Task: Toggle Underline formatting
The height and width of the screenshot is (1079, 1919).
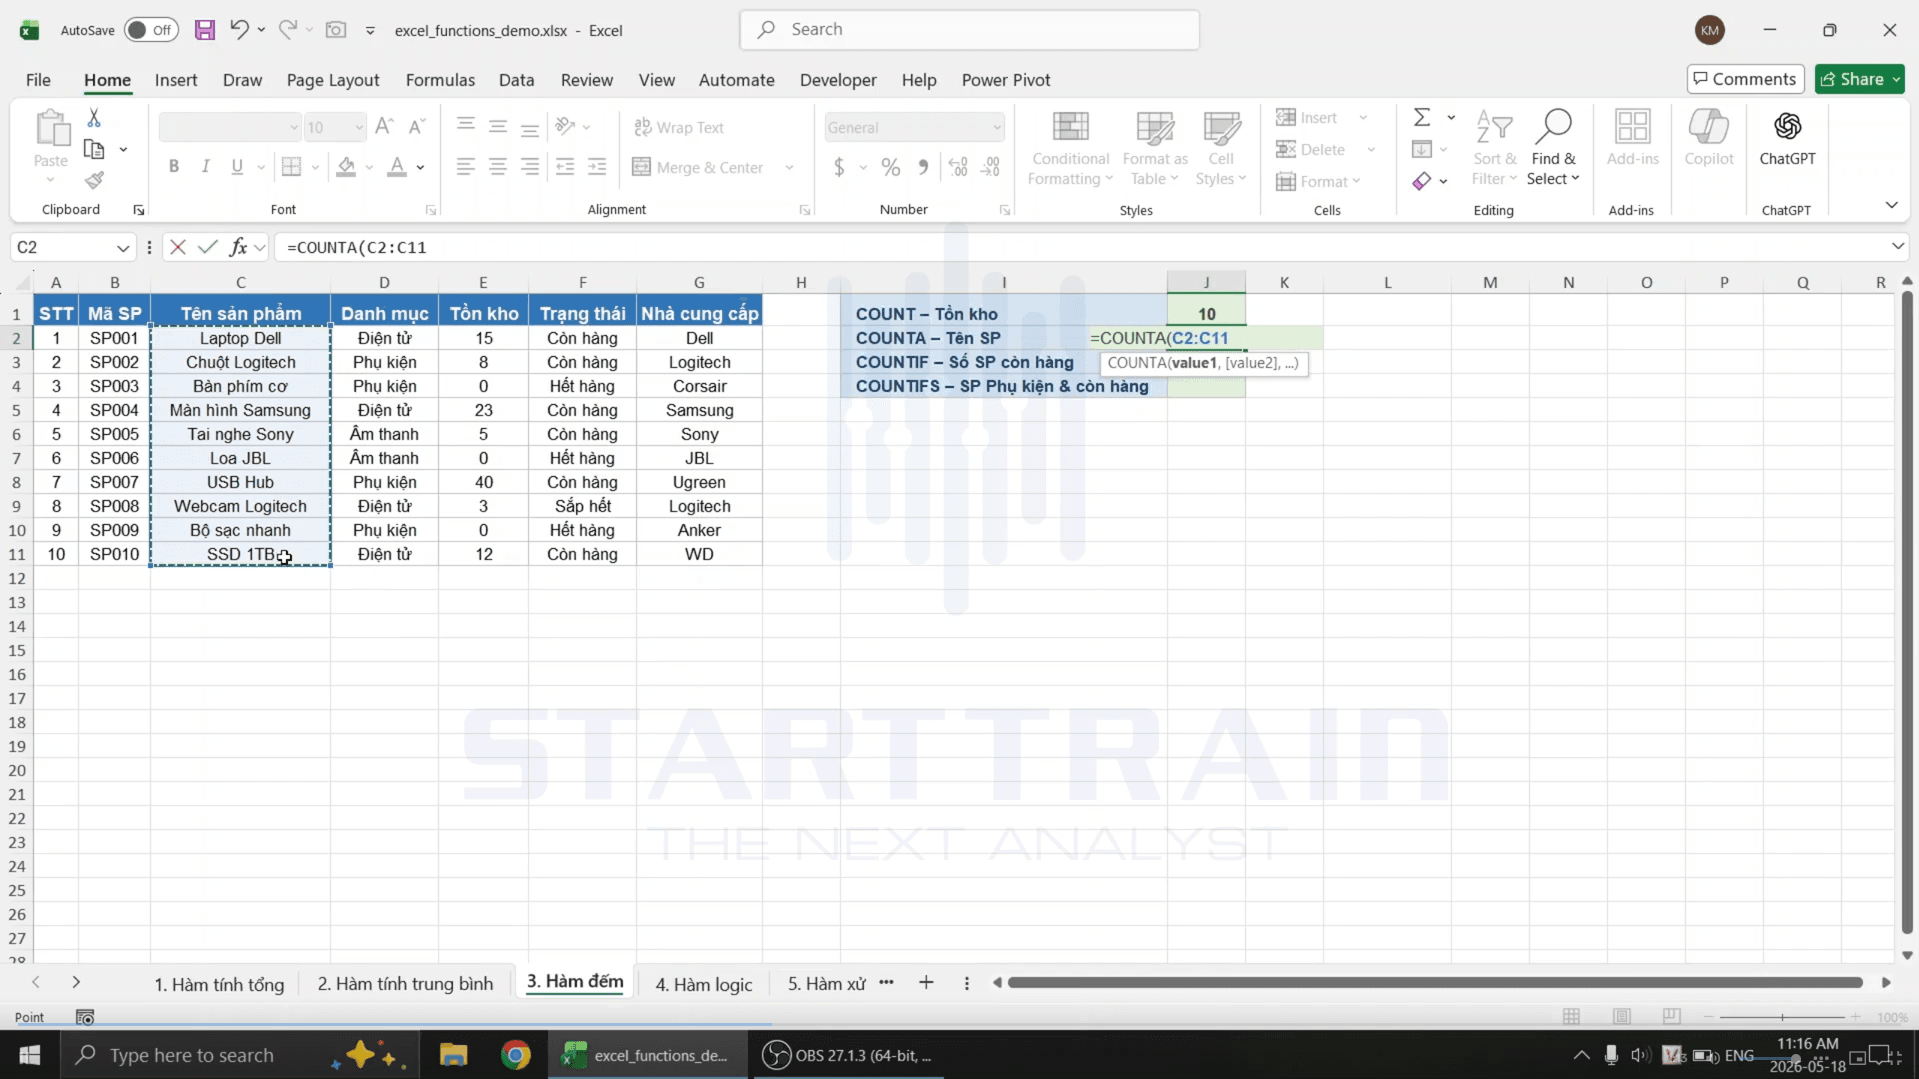Action: [x=237, y=167]
